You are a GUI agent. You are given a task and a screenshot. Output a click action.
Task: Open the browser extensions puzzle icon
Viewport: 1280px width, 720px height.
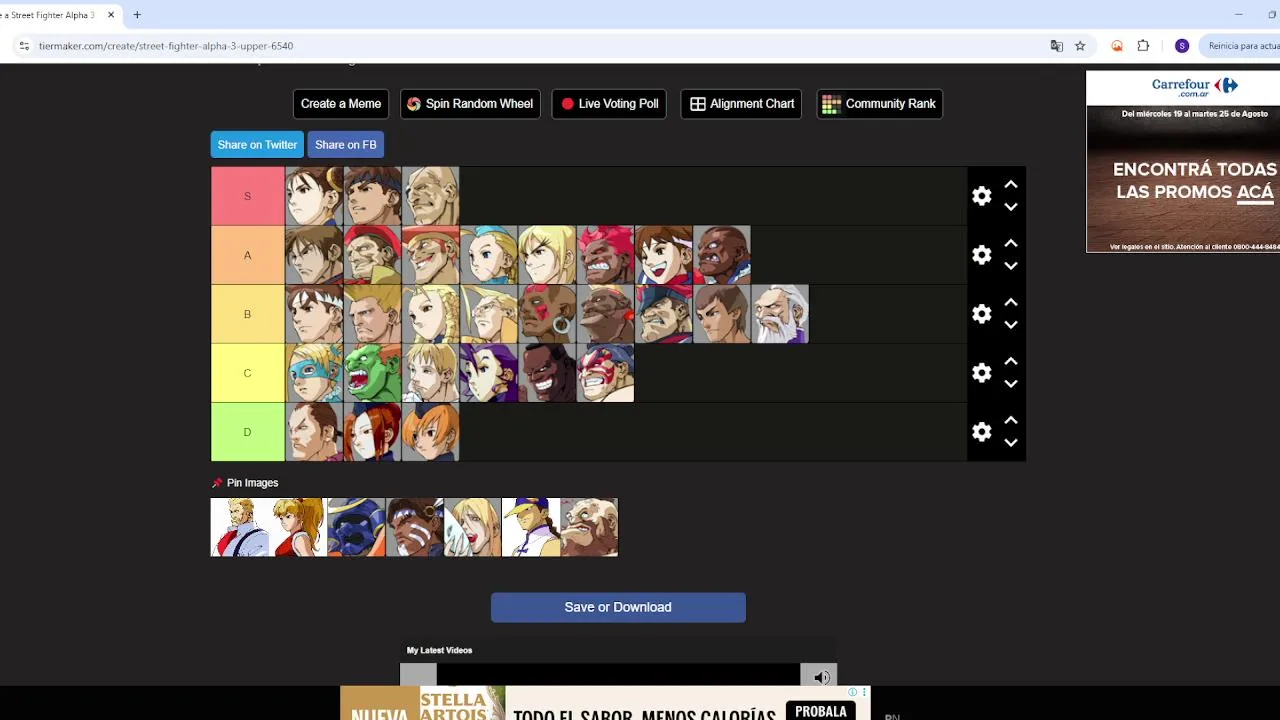[x=1143, y=46]
